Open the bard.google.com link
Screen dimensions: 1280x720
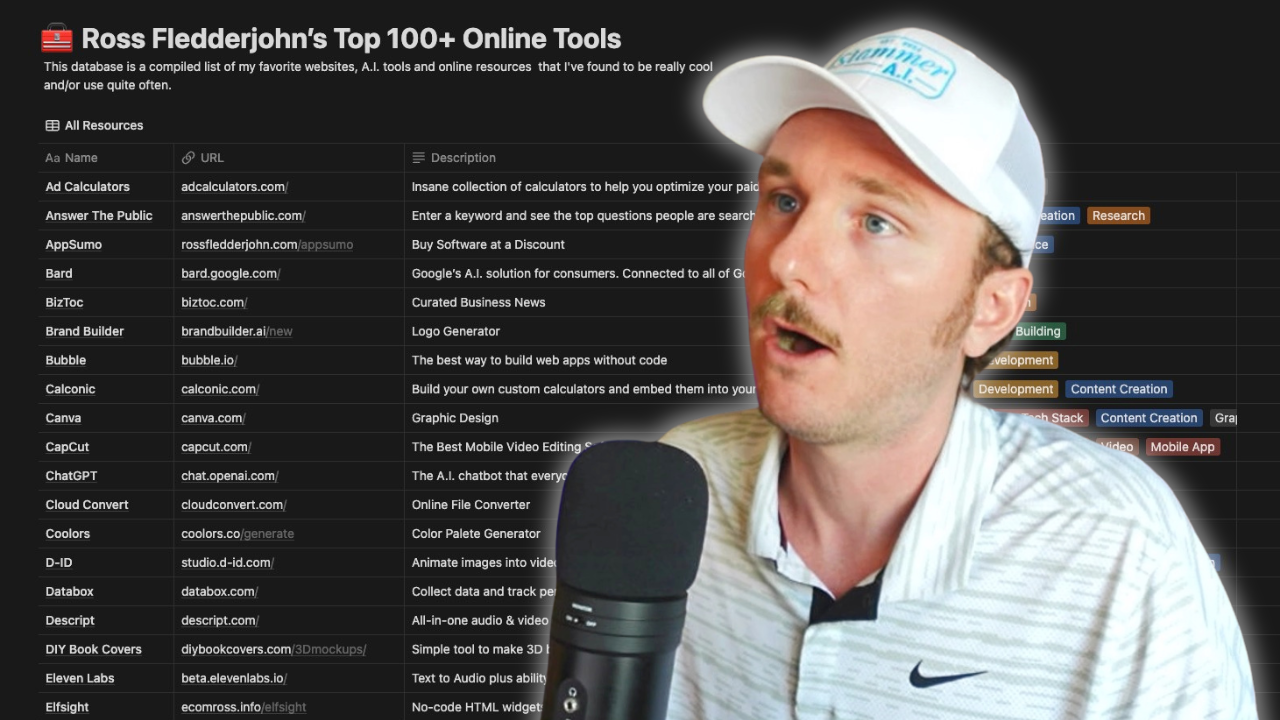click(230, 273)
